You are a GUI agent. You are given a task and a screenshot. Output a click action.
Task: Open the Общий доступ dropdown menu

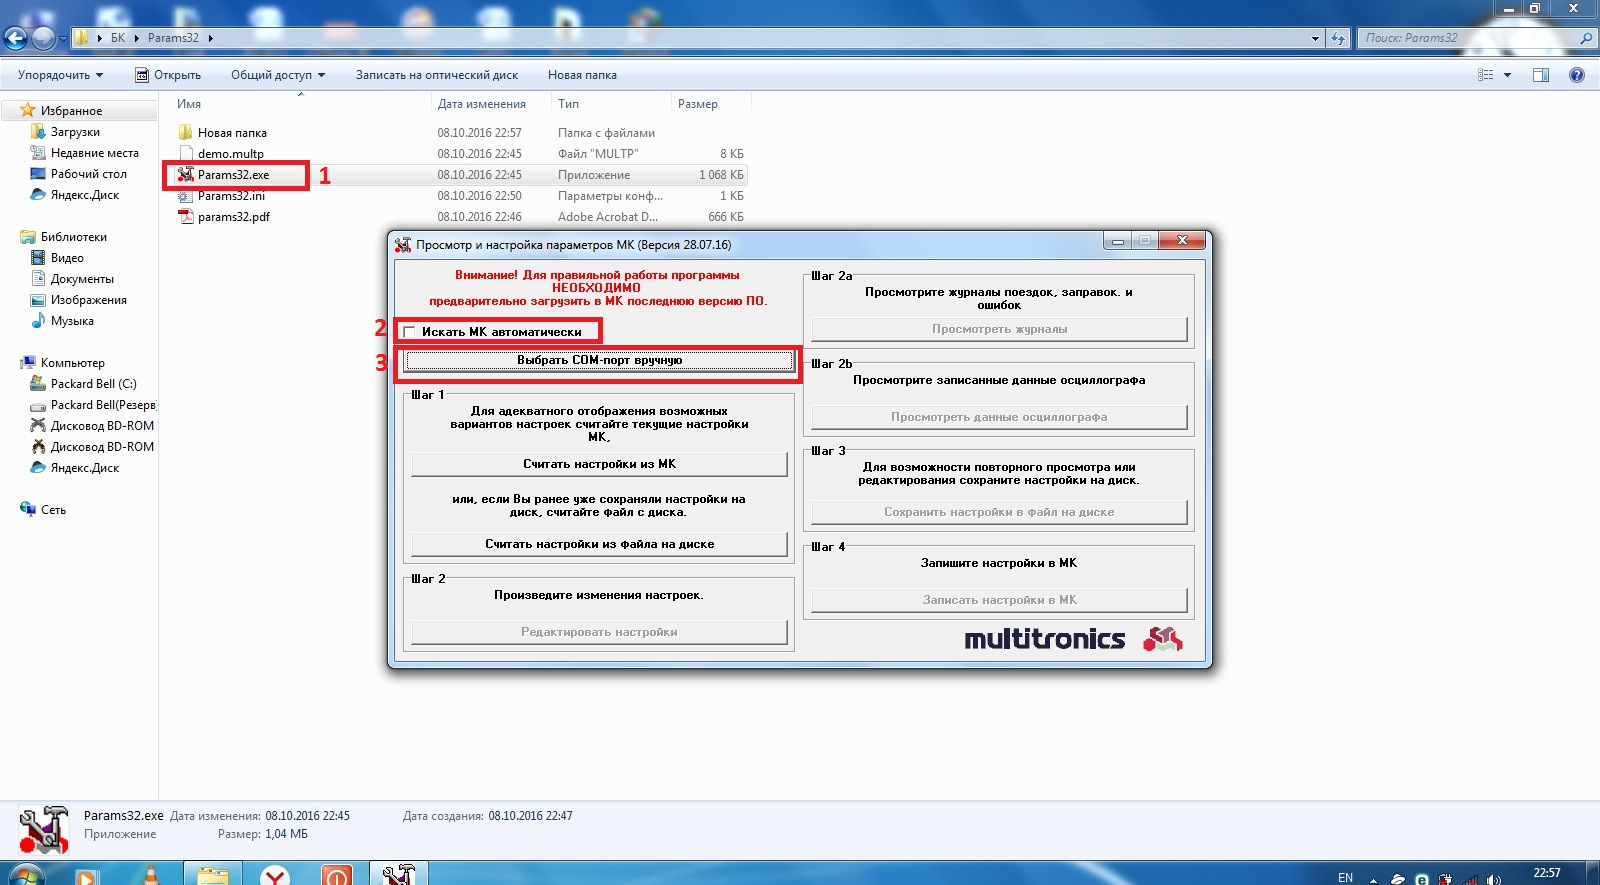click(x=278, y=75)
